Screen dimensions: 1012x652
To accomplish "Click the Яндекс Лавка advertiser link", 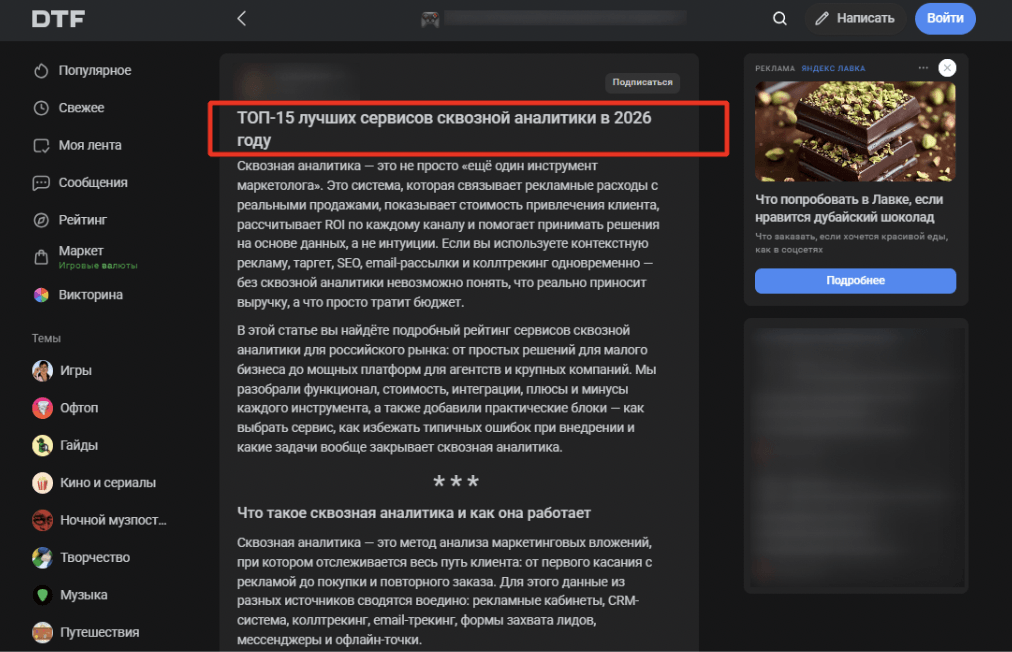I will point(833,68).
